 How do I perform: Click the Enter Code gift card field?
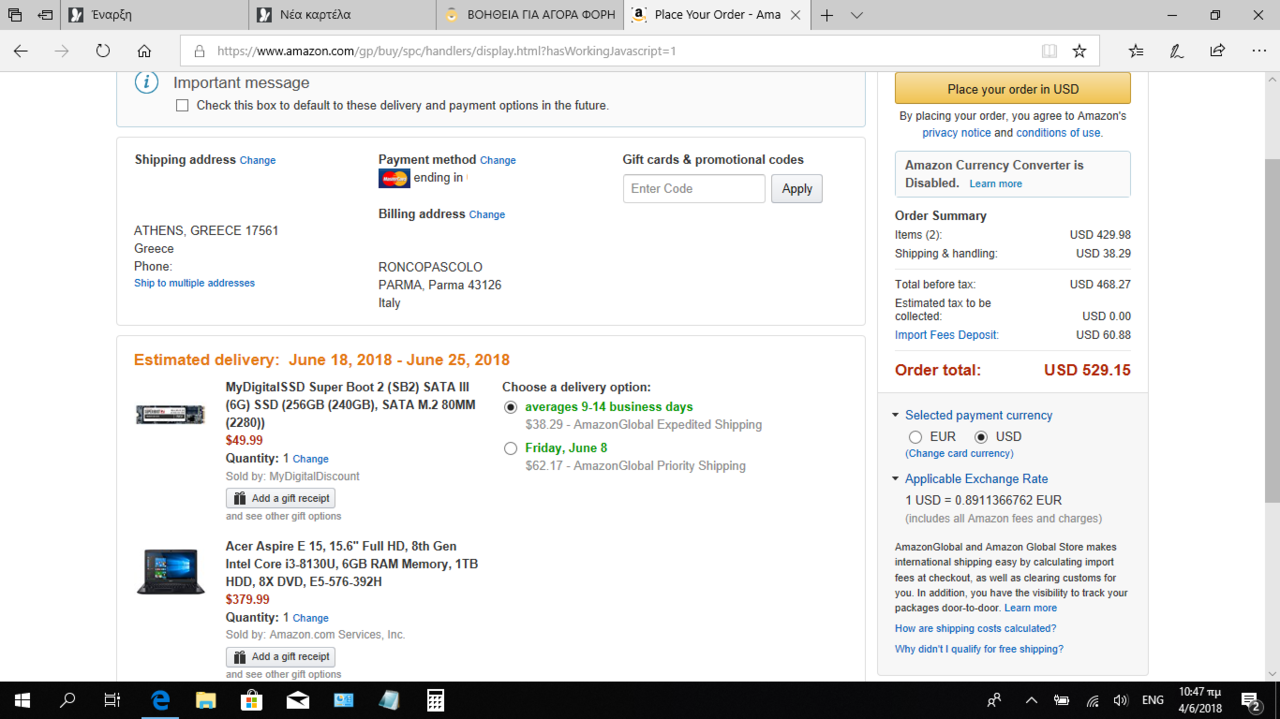point(694,188)
